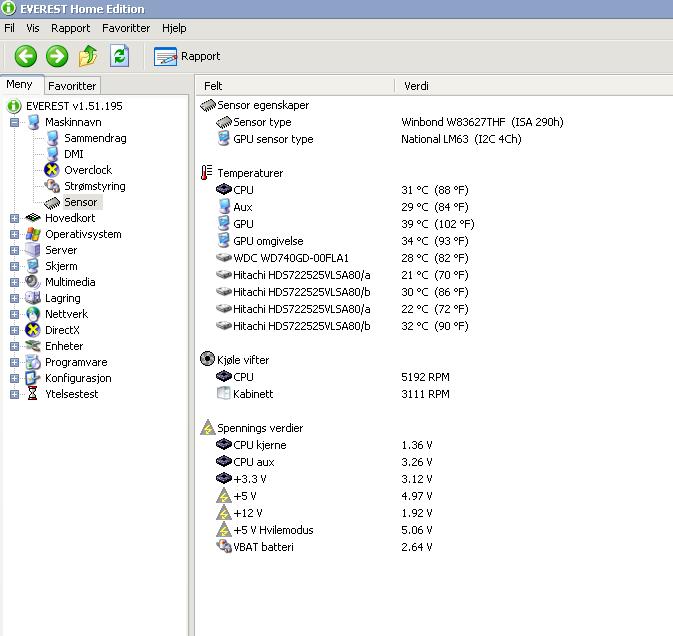Click the Temperaturer thermometer icon
Viewport: 673px width, 636px height.
(207, 173)
